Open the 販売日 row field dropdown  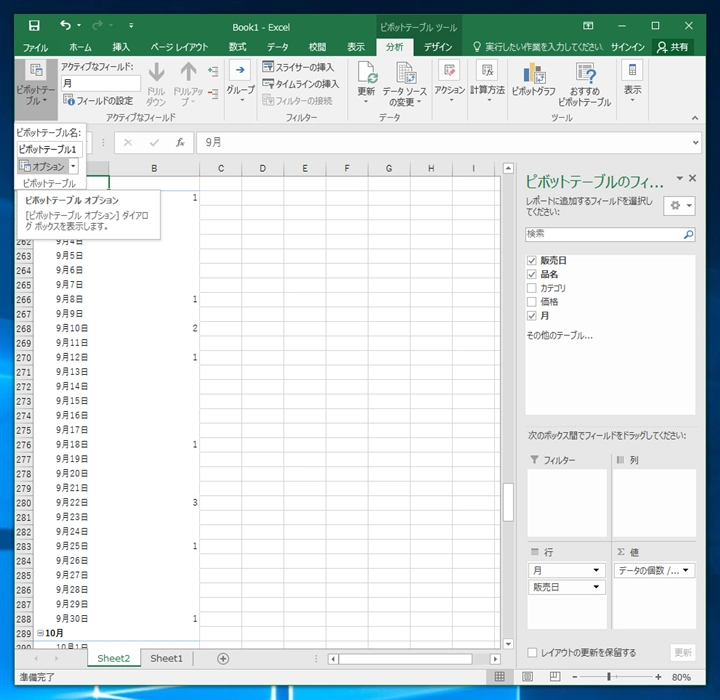pos(596,587)
